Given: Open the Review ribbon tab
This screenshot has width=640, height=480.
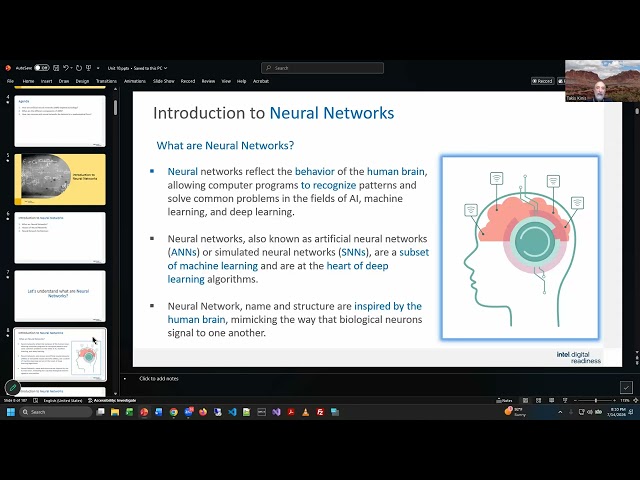Looking at the screenshot, I should pos(208,81).
